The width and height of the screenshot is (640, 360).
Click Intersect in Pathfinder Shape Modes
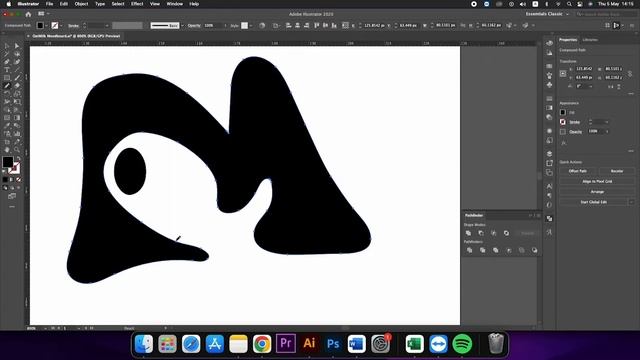coord(493,233)
